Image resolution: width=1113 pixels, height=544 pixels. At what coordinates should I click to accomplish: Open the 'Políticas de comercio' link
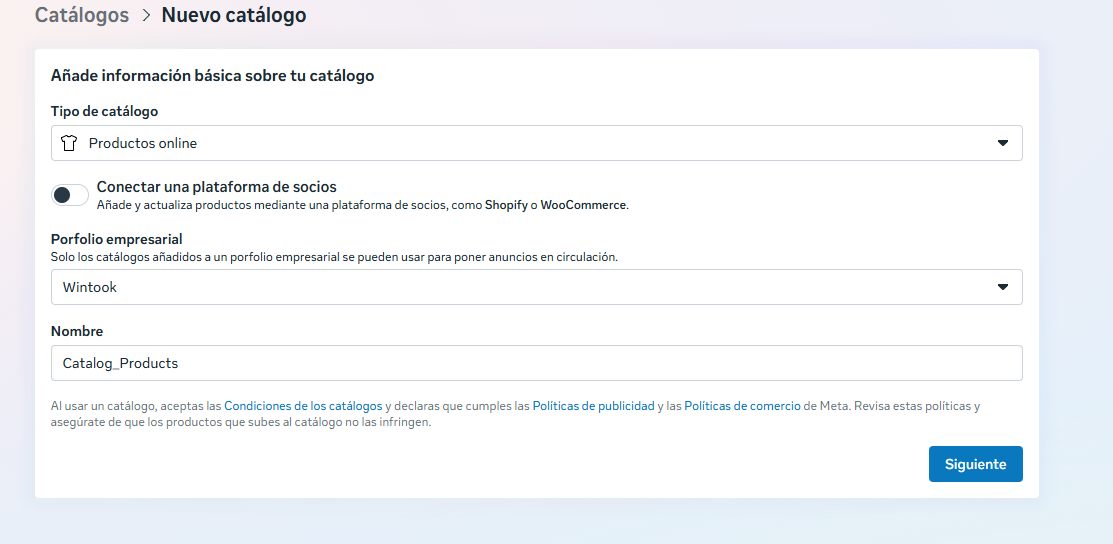pyautogui.click(x=742, y=406)
